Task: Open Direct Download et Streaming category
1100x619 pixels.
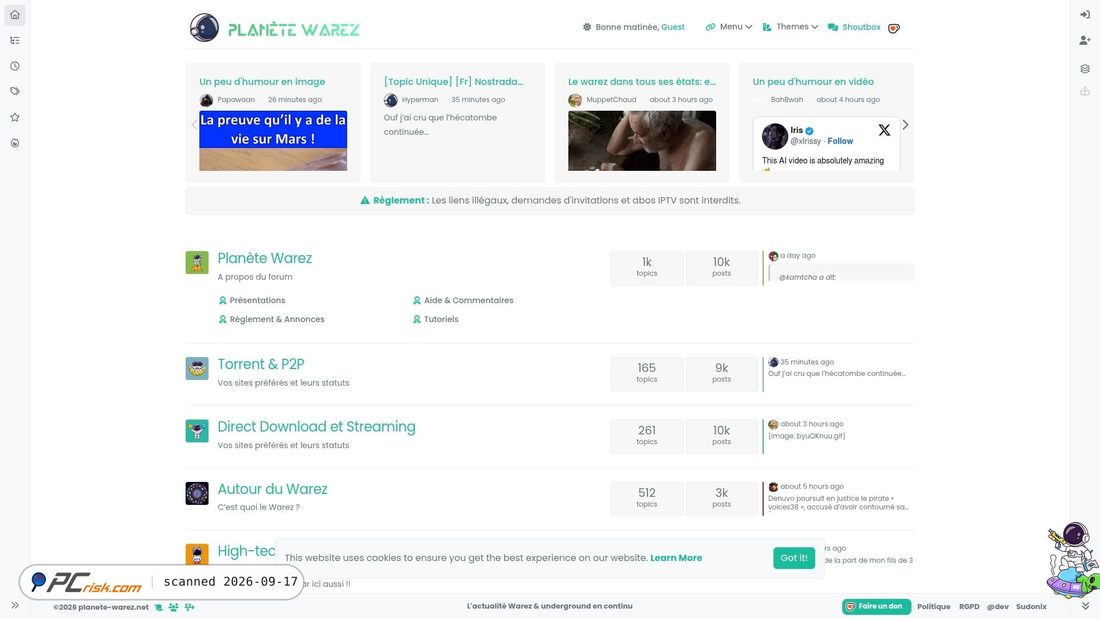Action: tap(316, 427)
